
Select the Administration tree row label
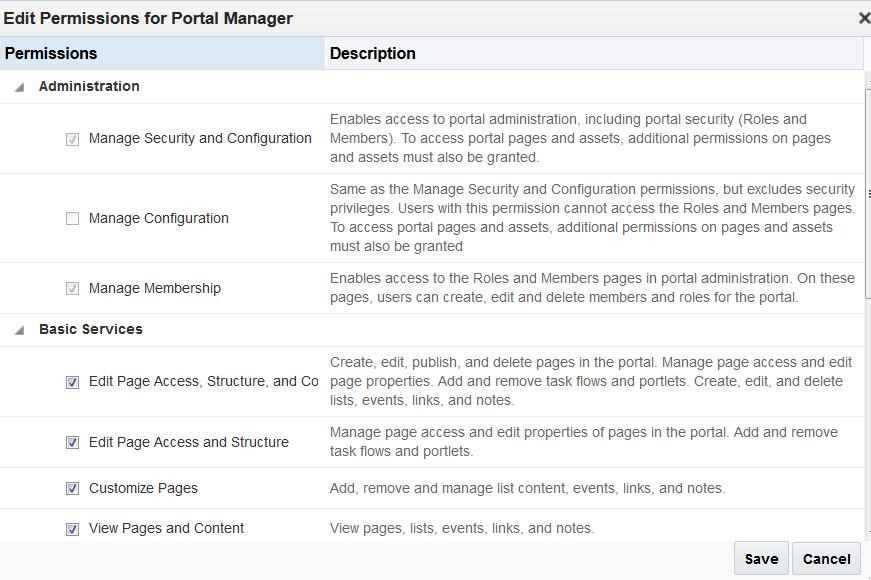[89, 87]
